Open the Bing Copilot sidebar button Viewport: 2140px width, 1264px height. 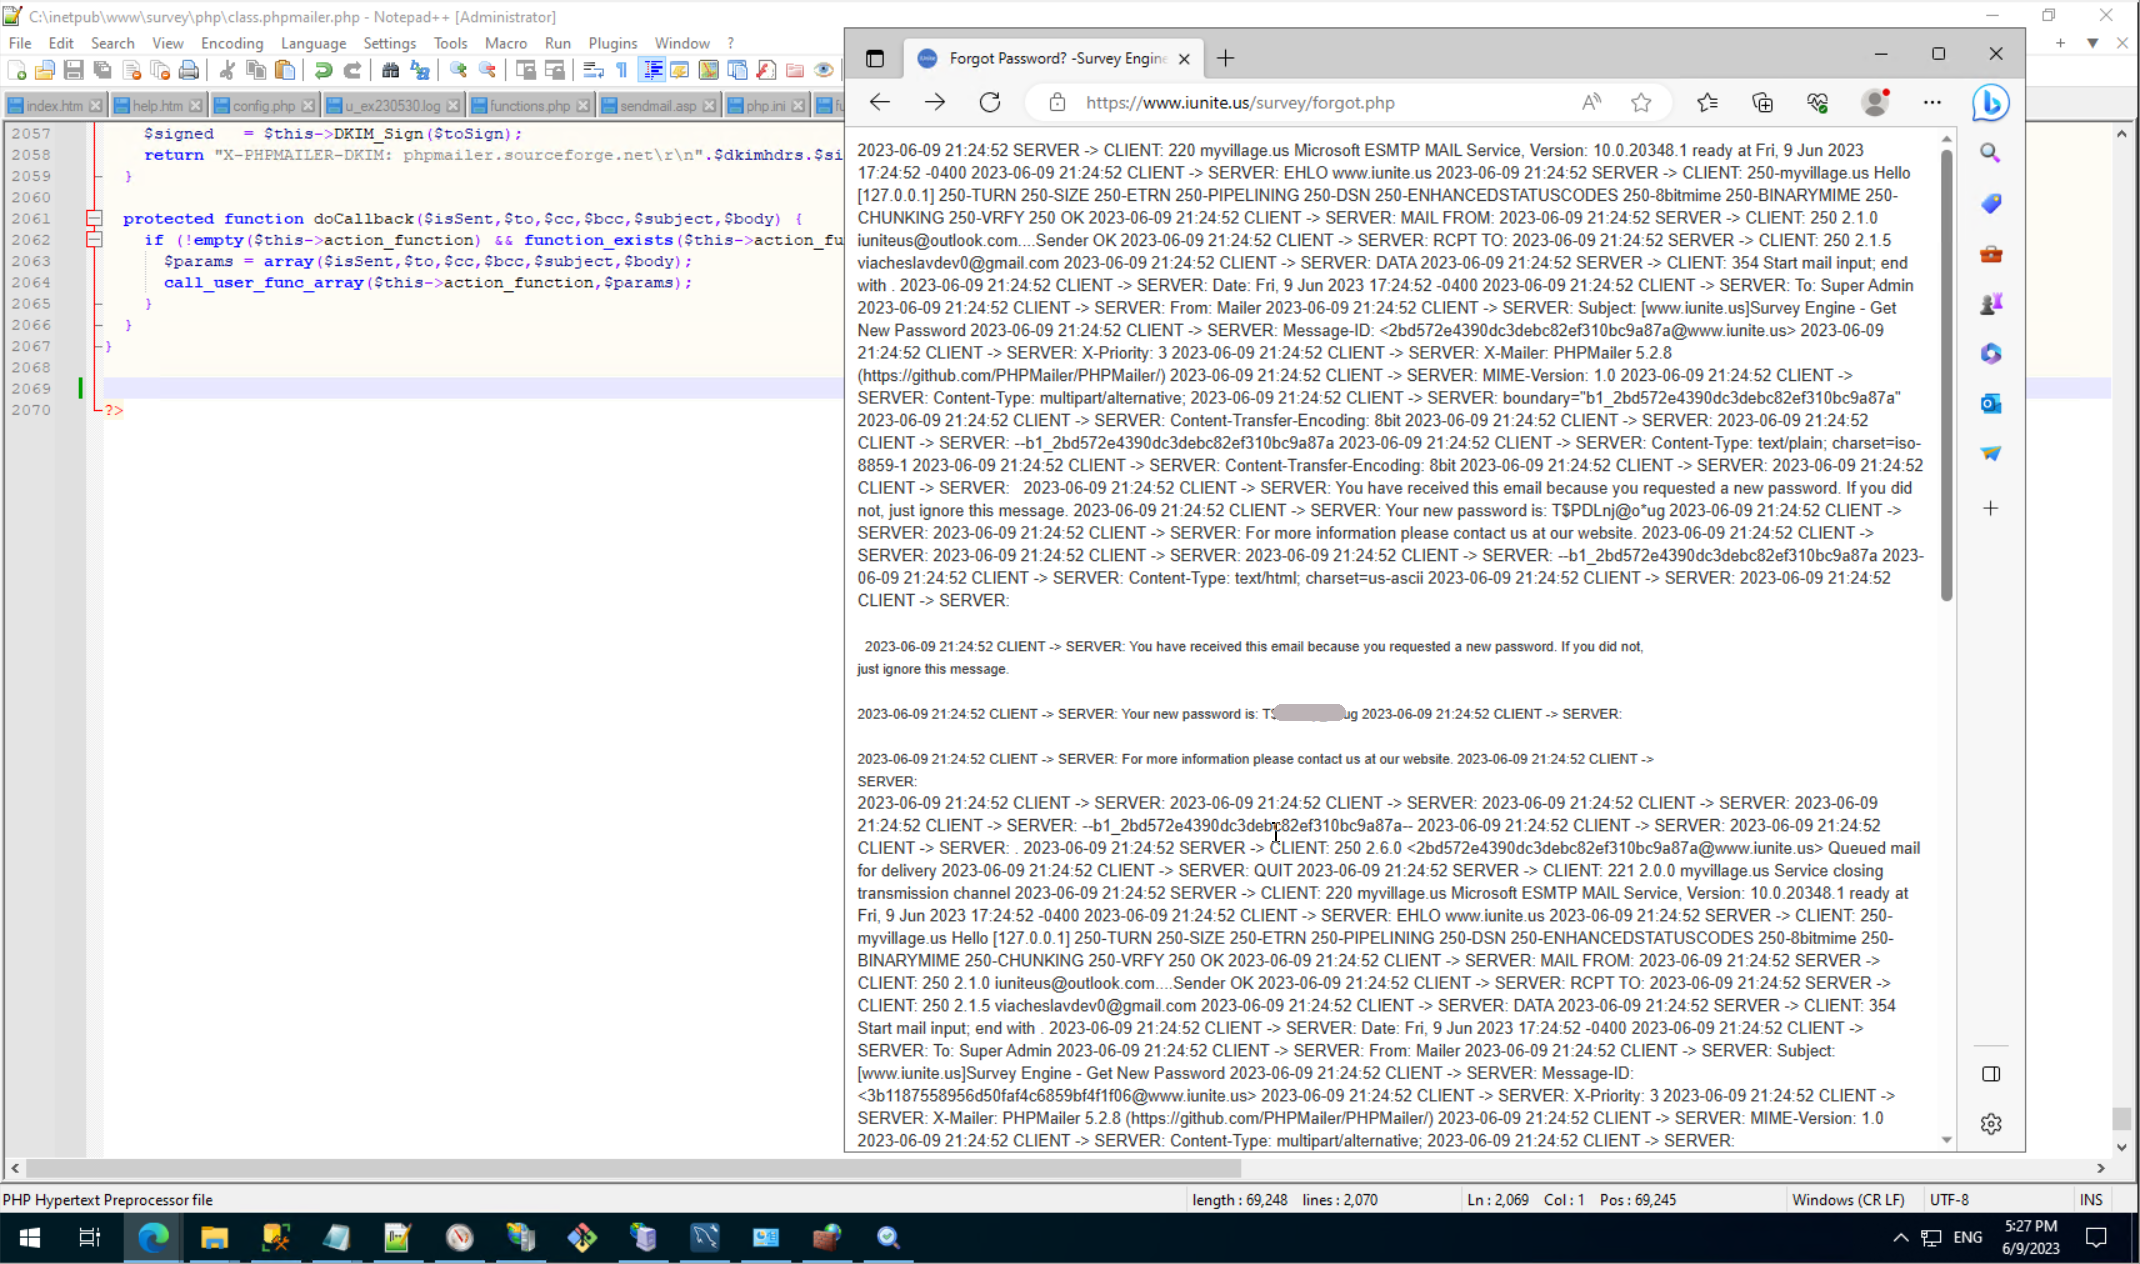pyautogui.click(x=1990, y=102)
